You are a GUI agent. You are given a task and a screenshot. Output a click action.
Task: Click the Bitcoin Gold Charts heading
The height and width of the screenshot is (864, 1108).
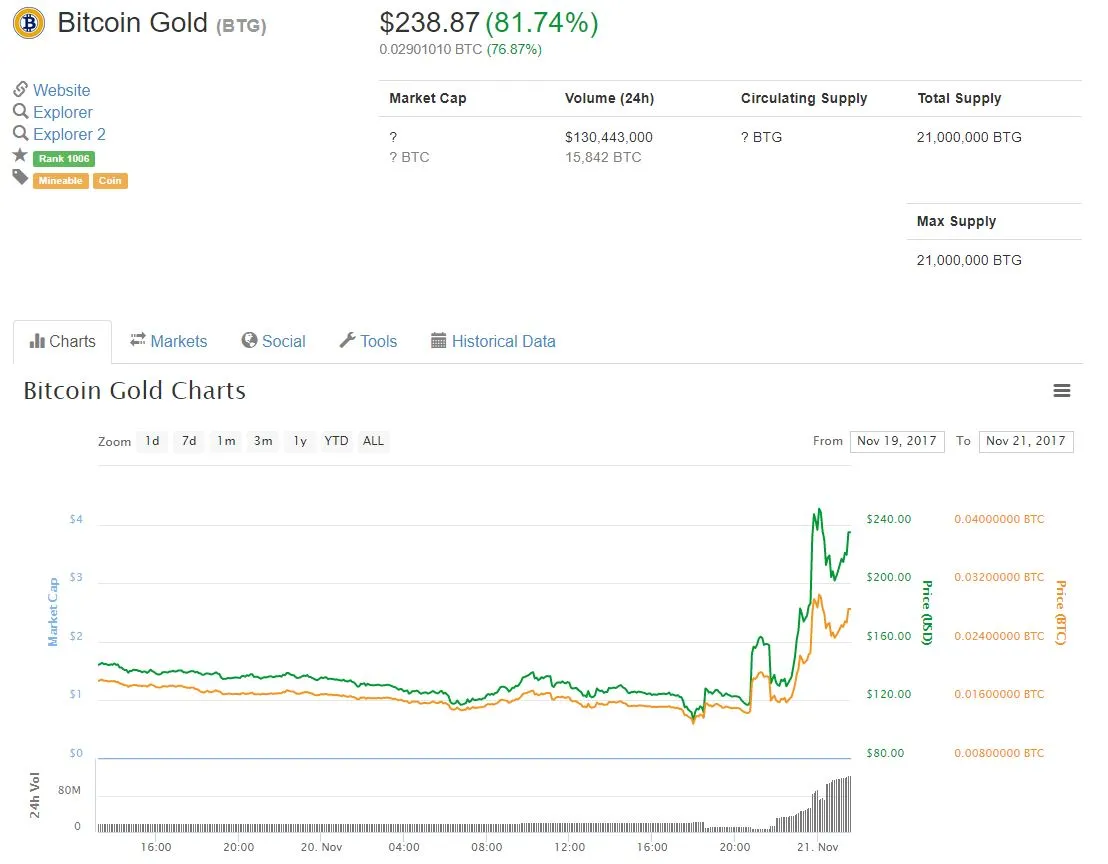pyautogui.click(x=134, y=391)
